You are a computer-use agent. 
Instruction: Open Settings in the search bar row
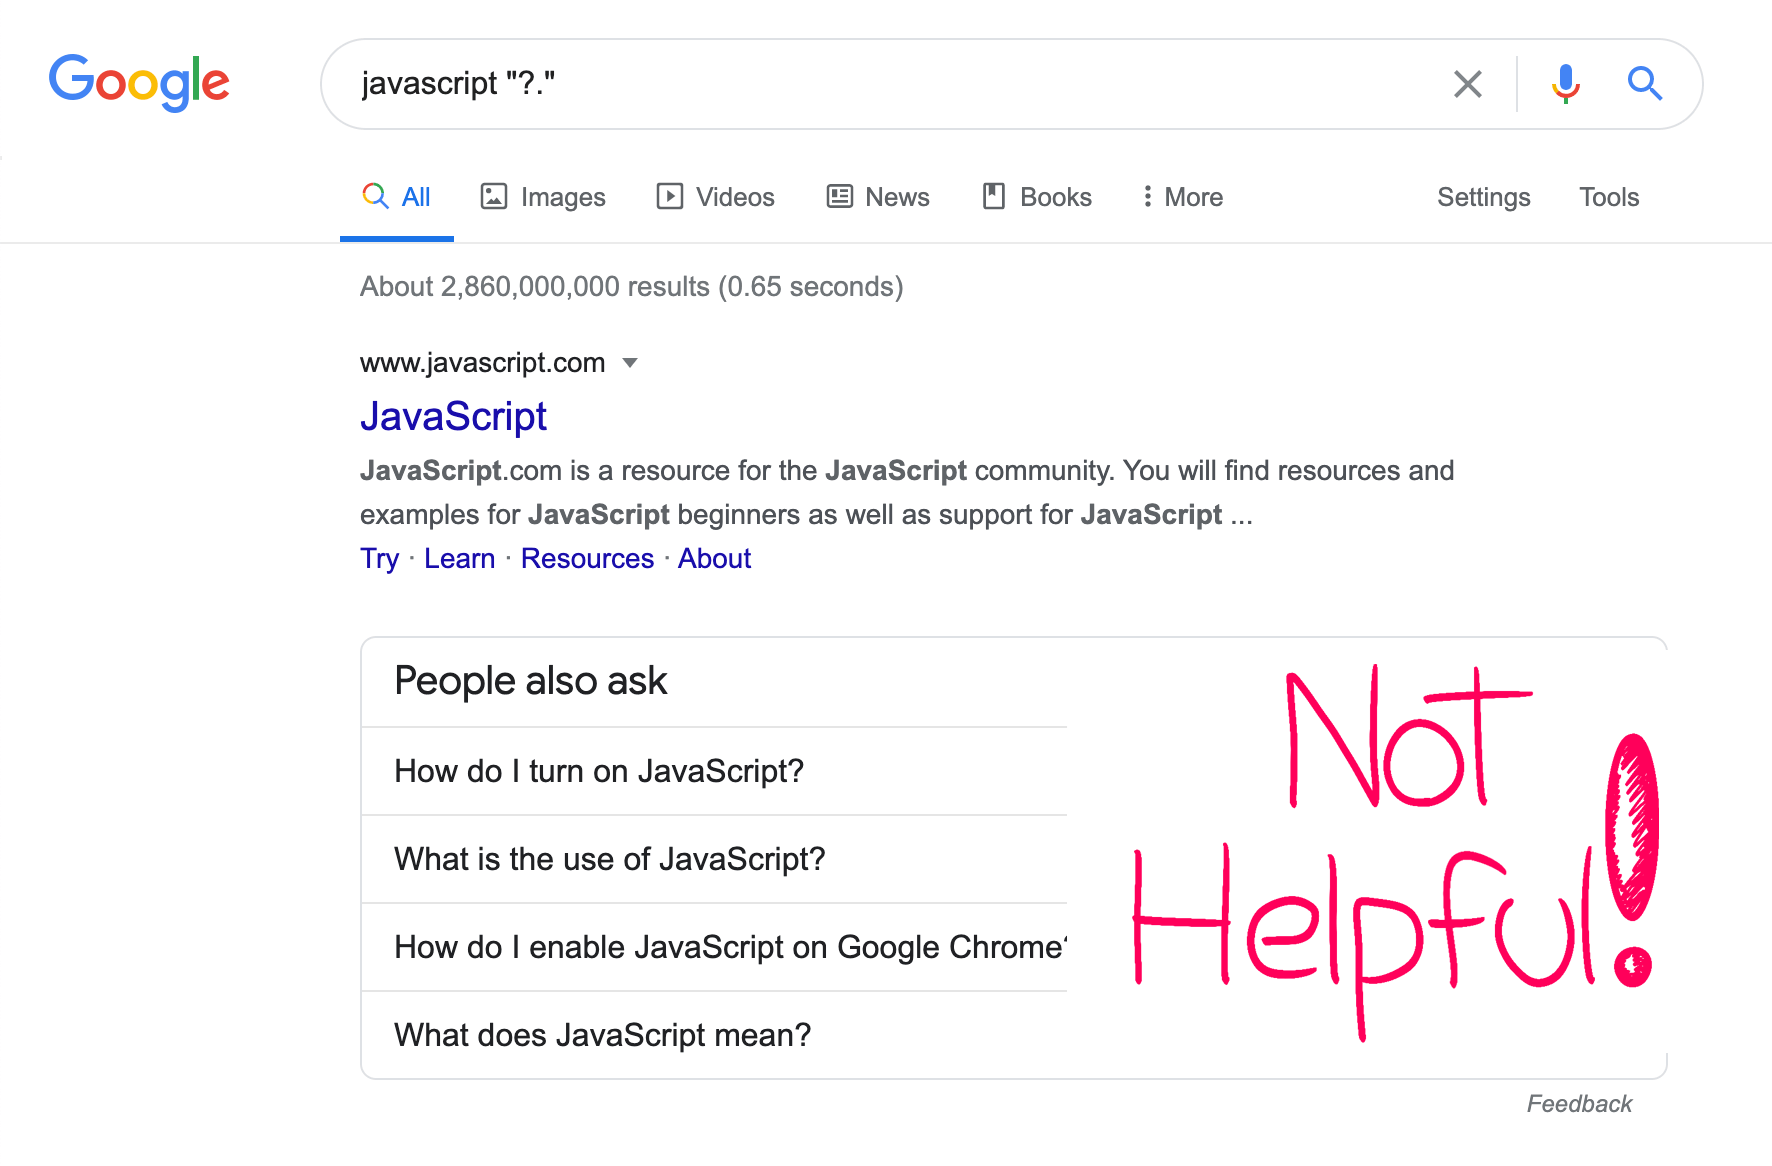pyautogui.click(x=1484, y=197)
